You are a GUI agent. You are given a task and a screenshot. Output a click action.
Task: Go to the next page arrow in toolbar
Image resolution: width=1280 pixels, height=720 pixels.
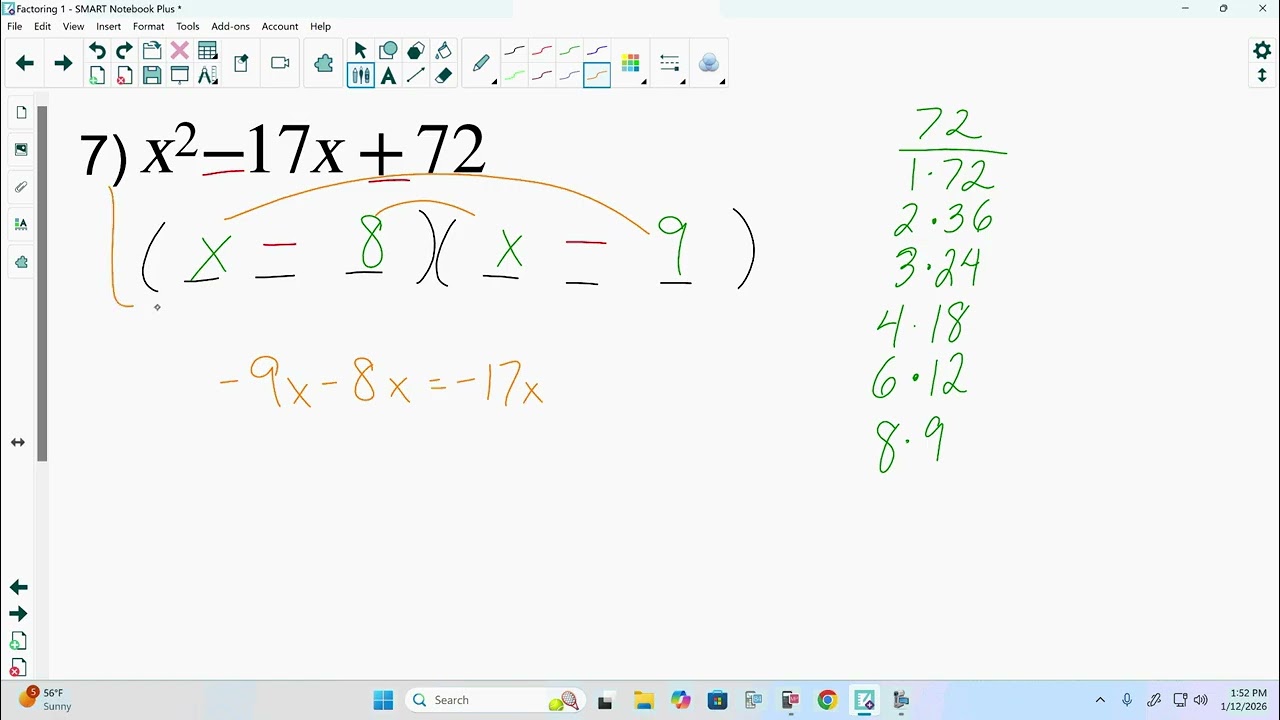click(x=63, y=63)
